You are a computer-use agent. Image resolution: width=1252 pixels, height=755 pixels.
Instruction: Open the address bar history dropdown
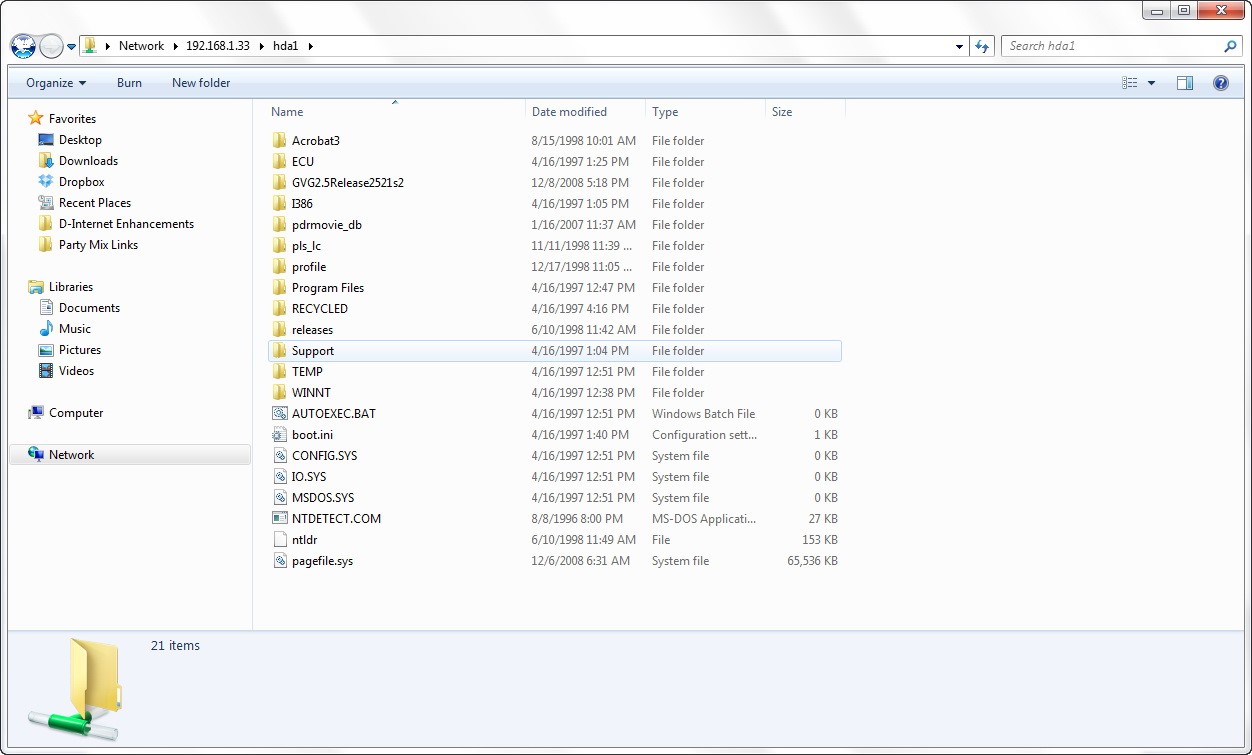point(959,46)
